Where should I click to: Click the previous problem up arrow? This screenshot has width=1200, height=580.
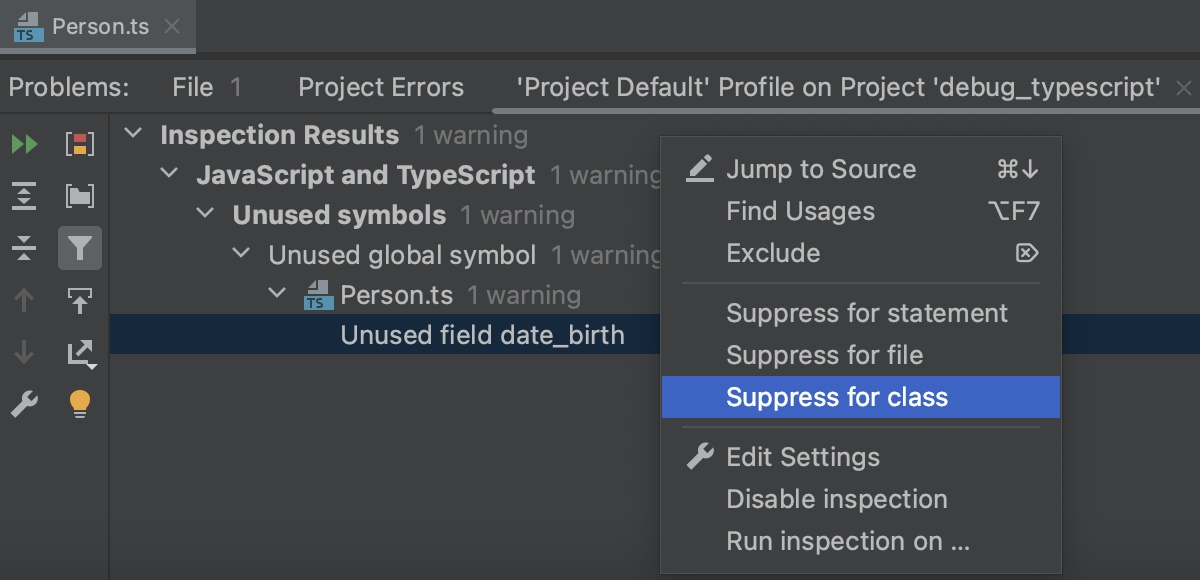click(x=25, y=300)
